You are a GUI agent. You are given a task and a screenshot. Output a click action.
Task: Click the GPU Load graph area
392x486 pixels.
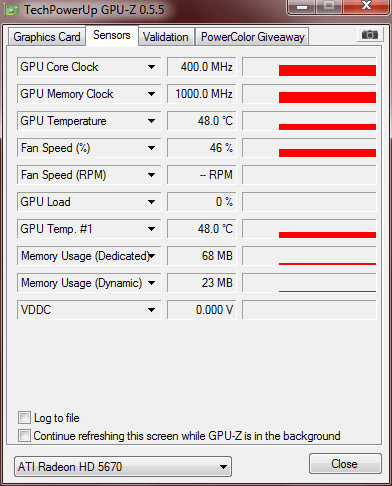coord(309,202)
